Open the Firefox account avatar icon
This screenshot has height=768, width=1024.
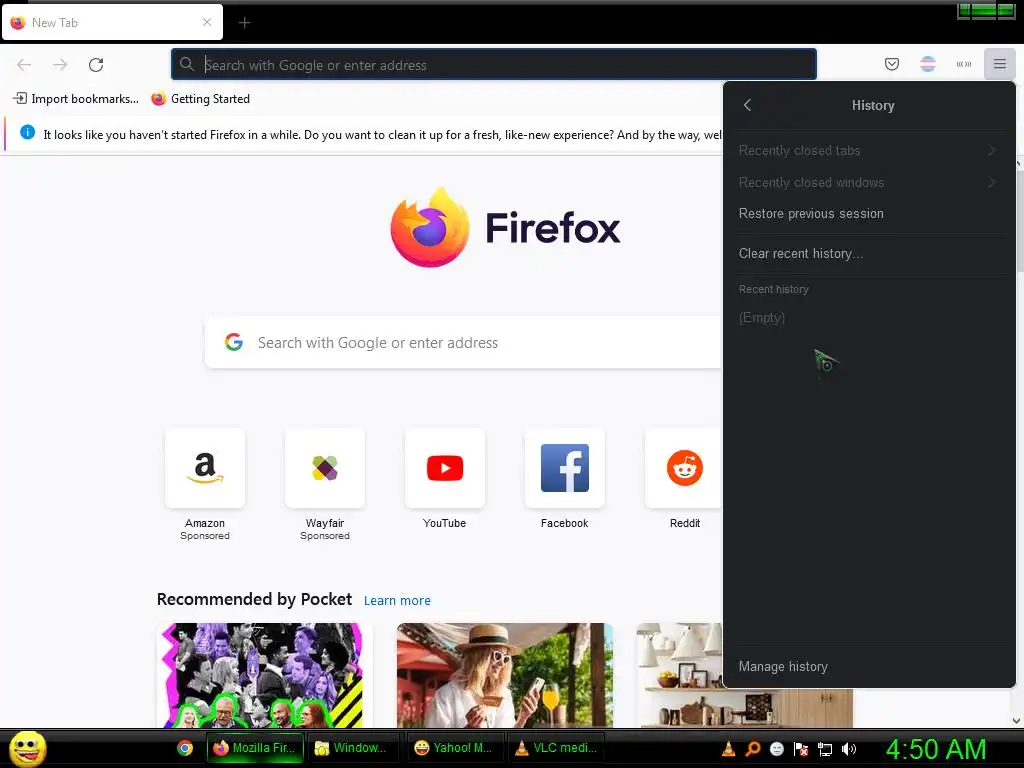click(927, 64)
